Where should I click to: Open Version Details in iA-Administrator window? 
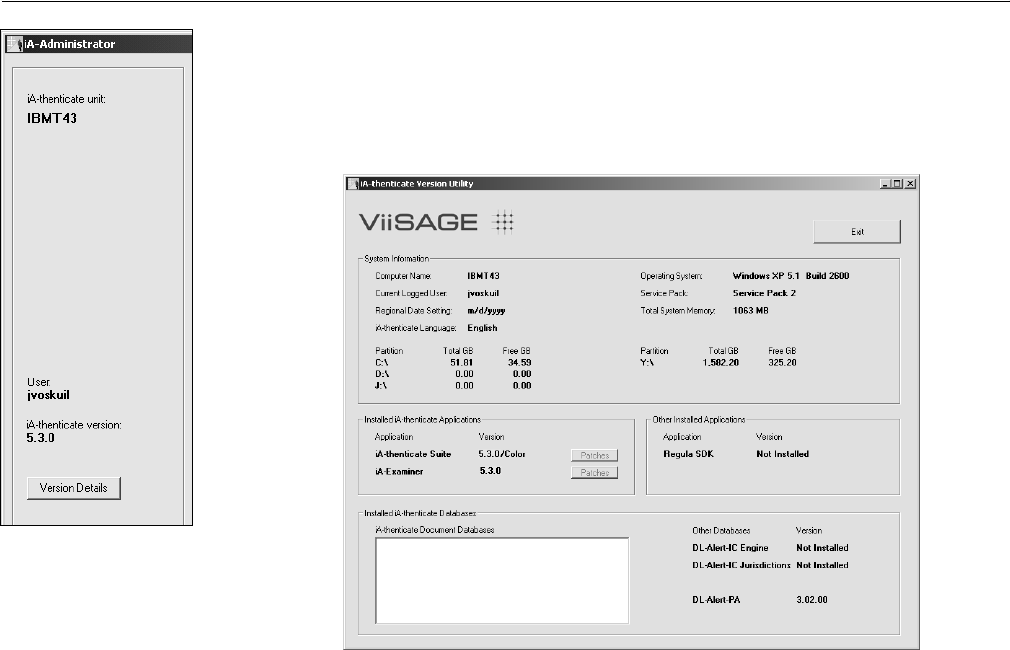pyautogui.click(x=73, y=488)
